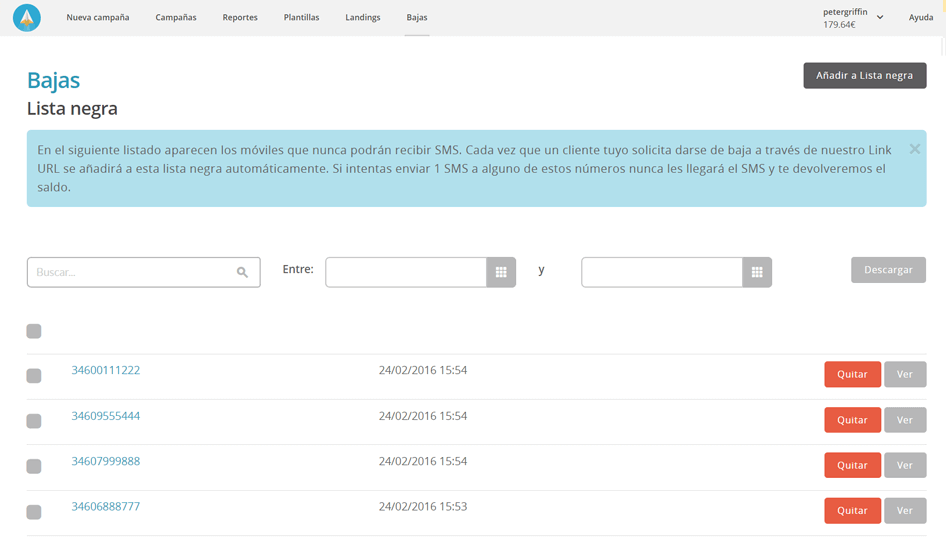Click the magnifier icon in the search box
The height and width of the screenshot is (548, 946).
(x=242, y=272)
